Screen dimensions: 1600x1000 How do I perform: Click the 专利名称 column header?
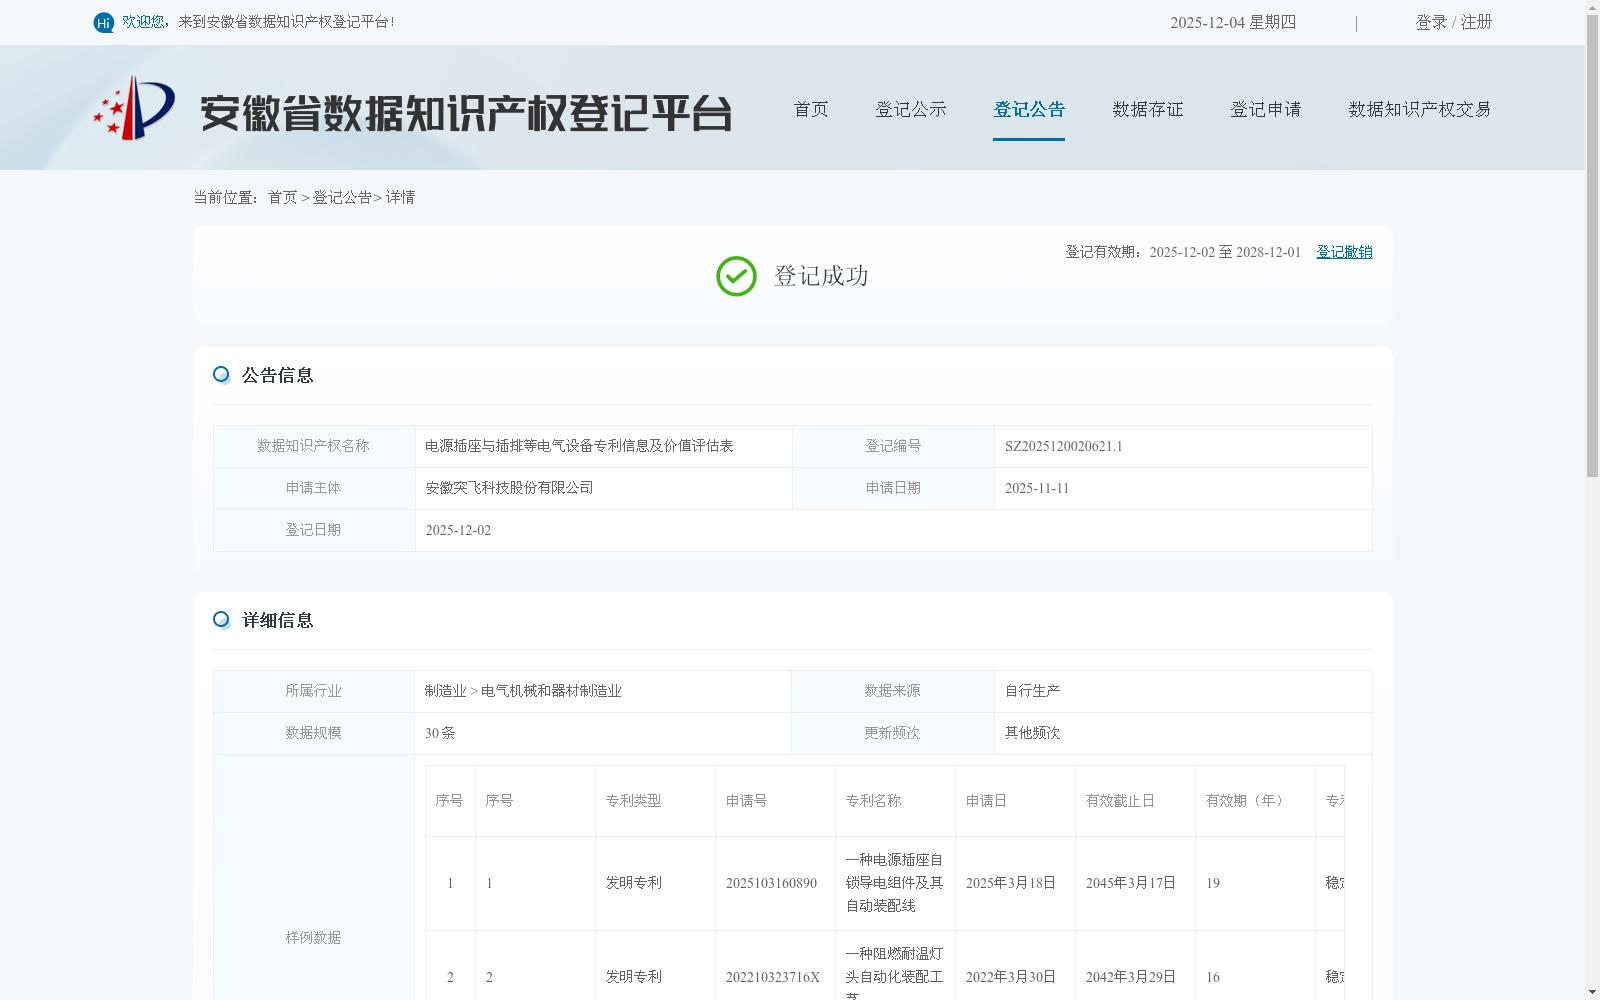874,801
